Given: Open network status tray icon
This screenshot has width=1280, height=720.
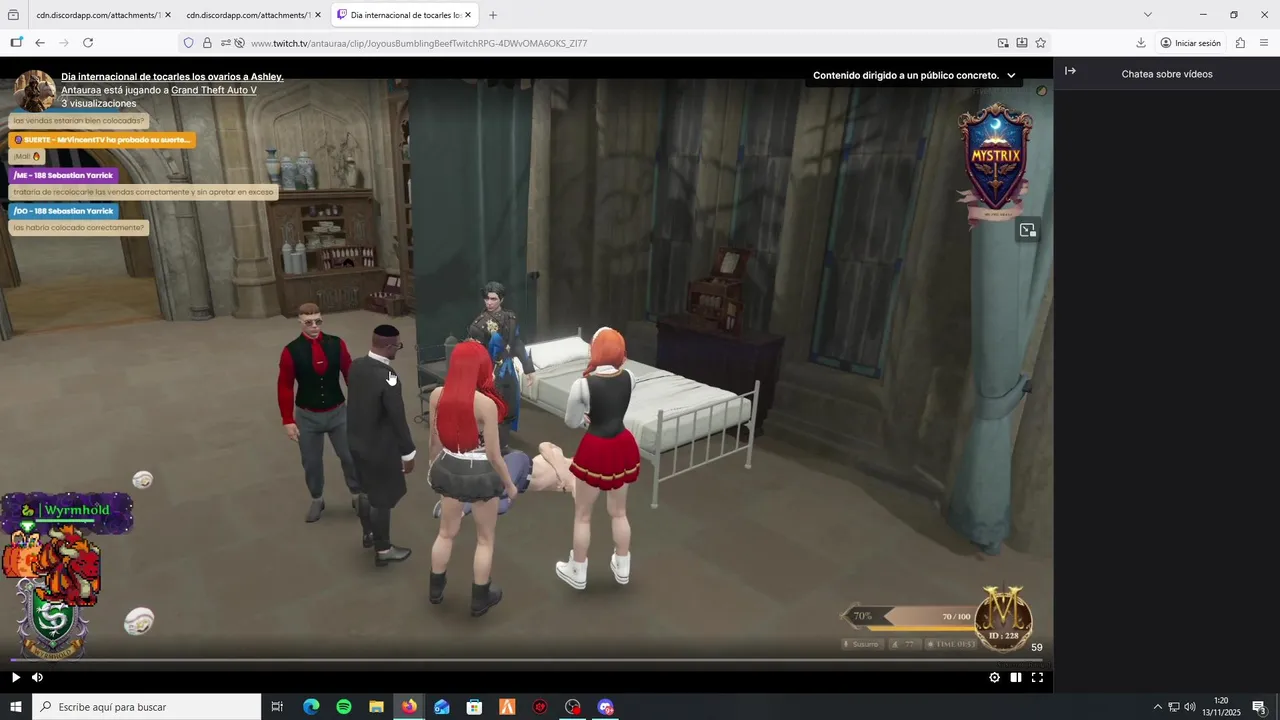Looking at the screenshot, I should pos(1174,707).
